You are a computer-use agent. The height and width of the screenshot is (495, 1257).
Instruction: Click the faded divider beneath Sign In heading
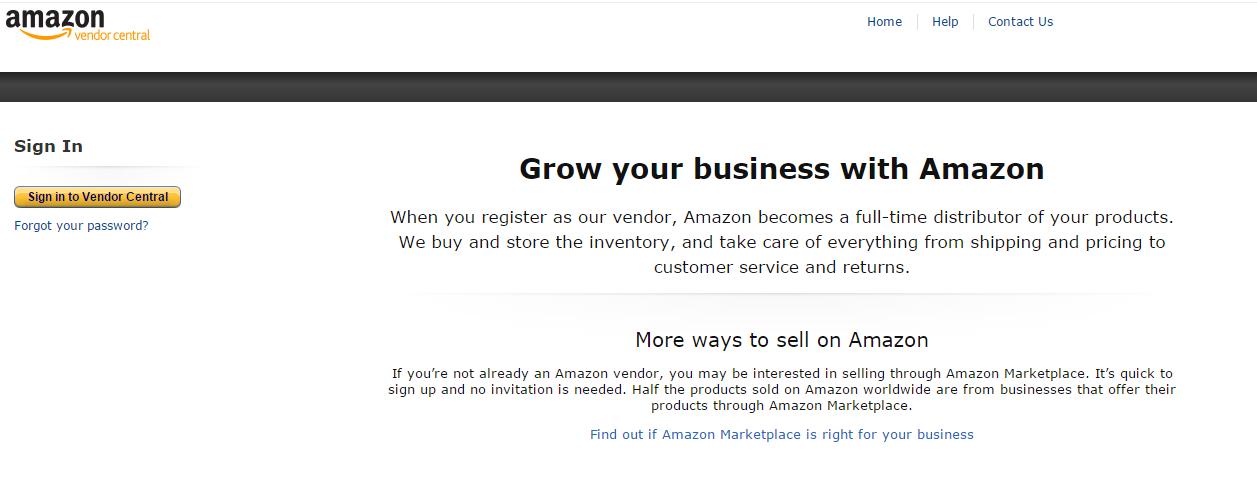point(105,167)
